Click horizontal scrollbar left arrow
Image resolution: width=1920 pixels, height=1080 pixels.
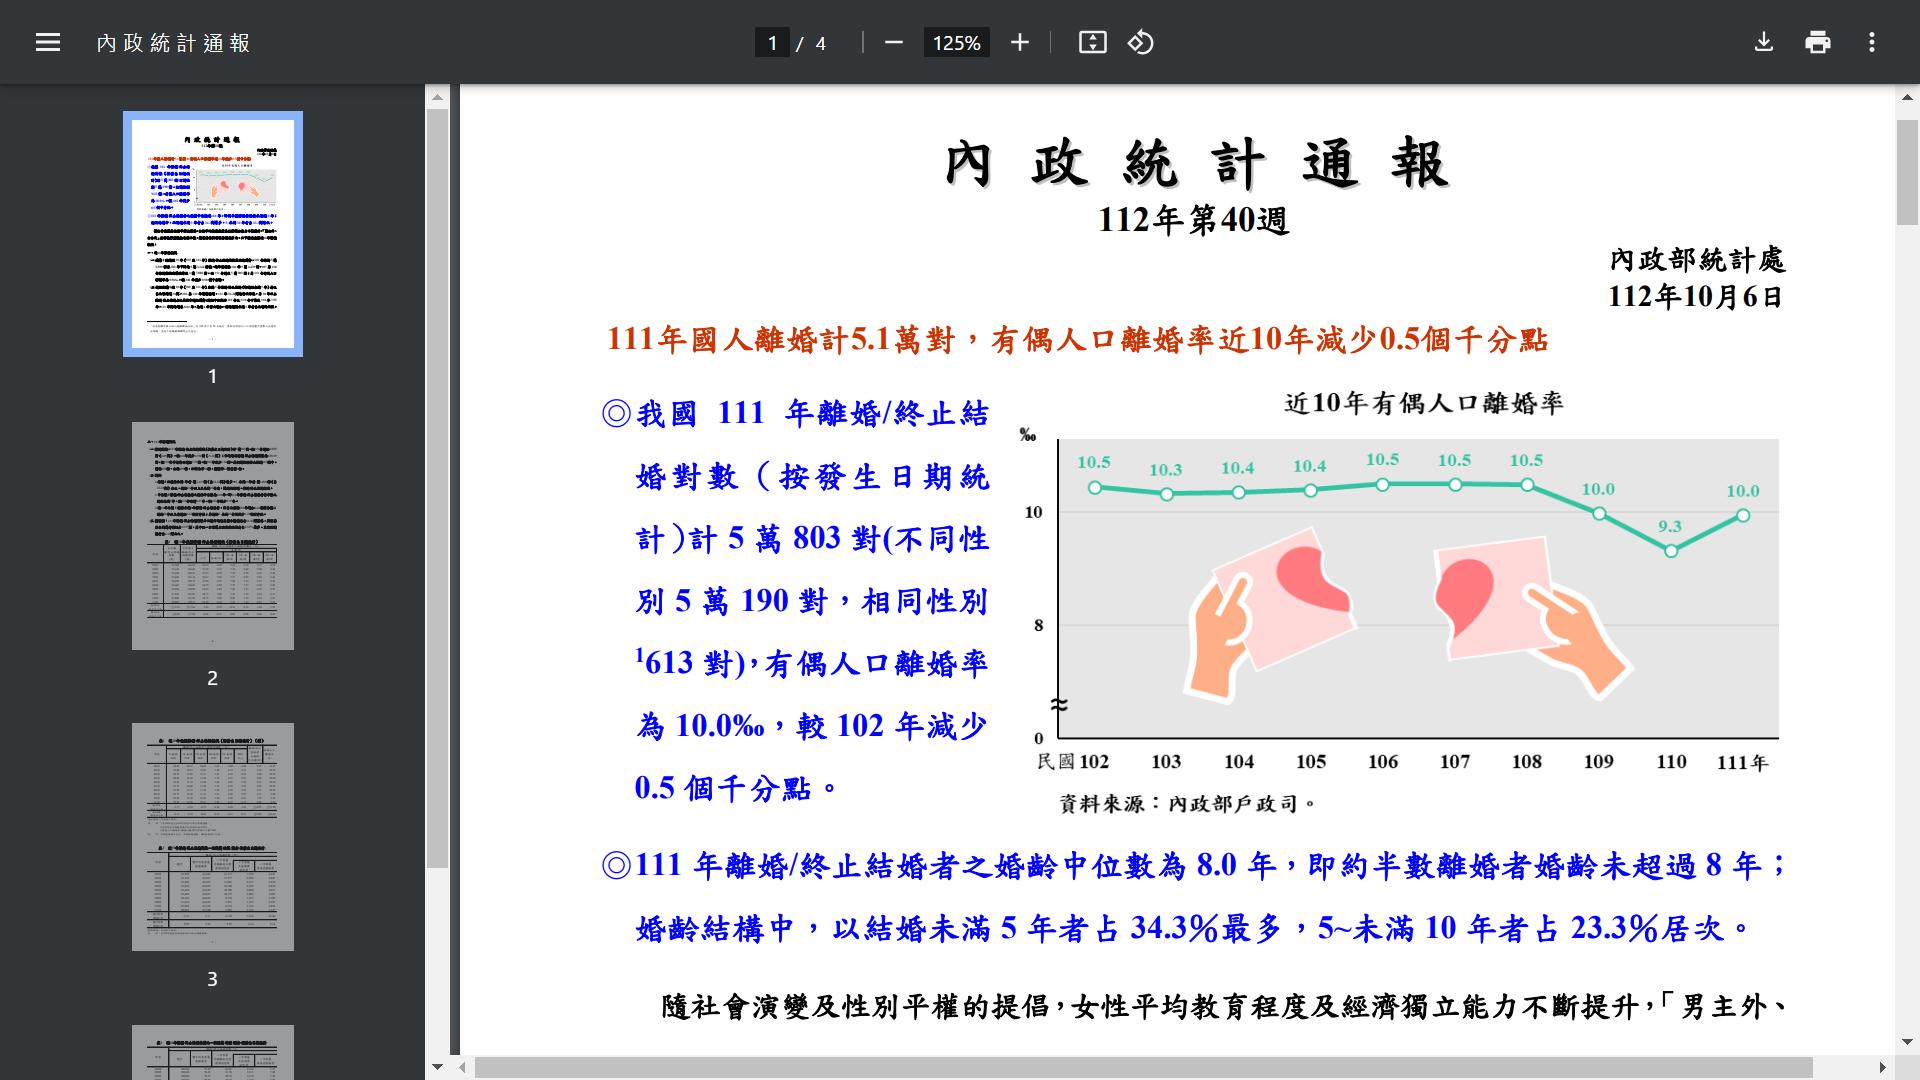click(463, 1067)
